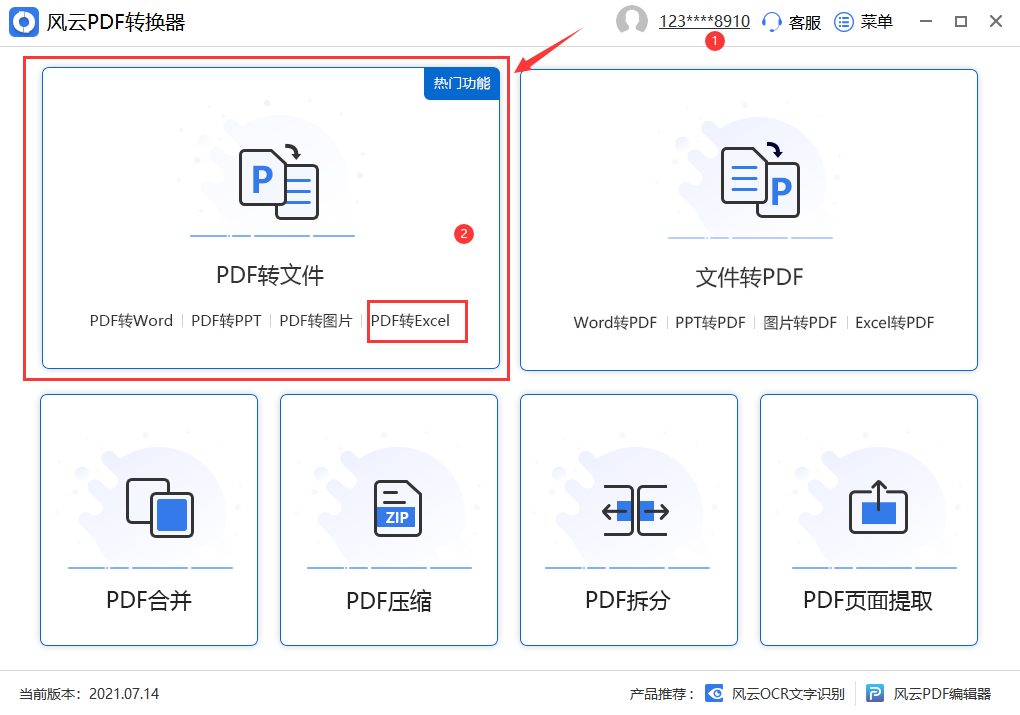Click the user avatar icon
The width and height of the screenshot is (1020, 715).
pyautogui.click(x=632, y=20)
